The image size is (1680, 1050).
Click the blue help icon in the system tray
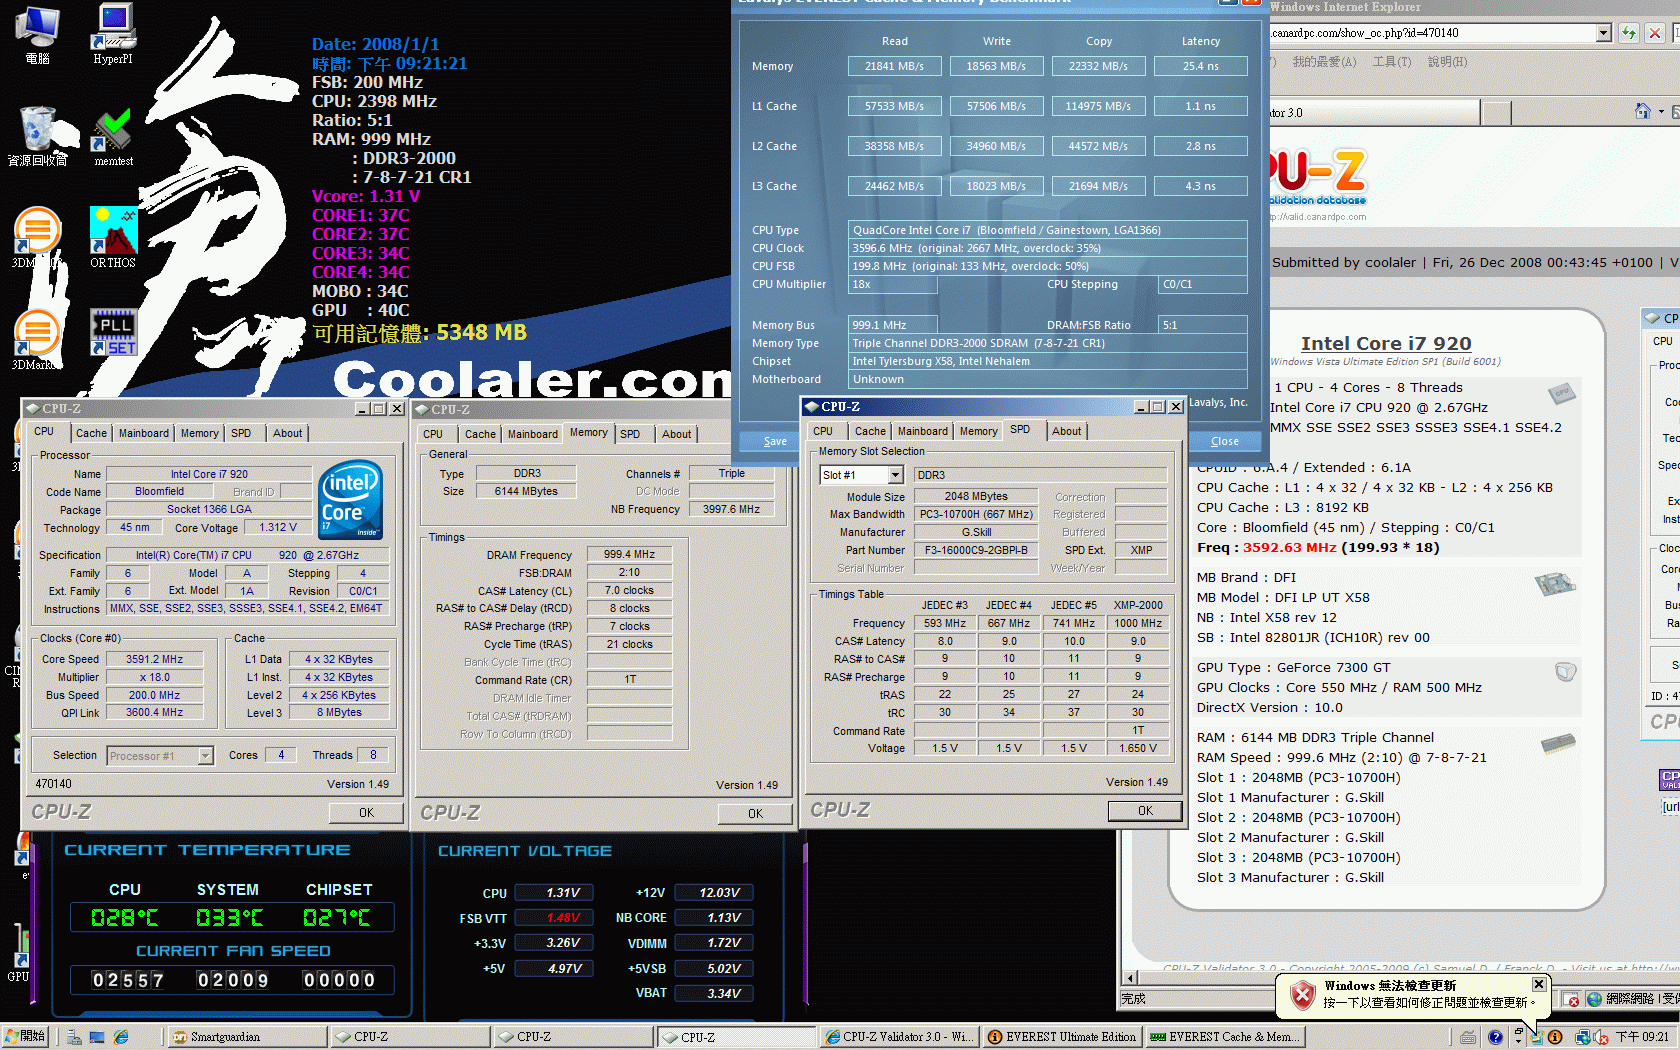pyautogui.click(x=1495, y=1037)
